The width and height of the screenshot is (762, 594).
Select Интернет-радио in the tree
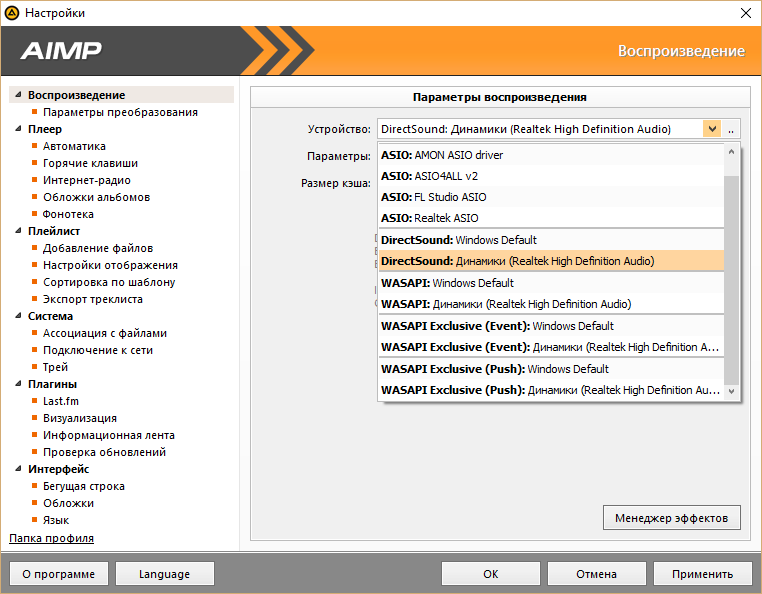click(87, 180)
